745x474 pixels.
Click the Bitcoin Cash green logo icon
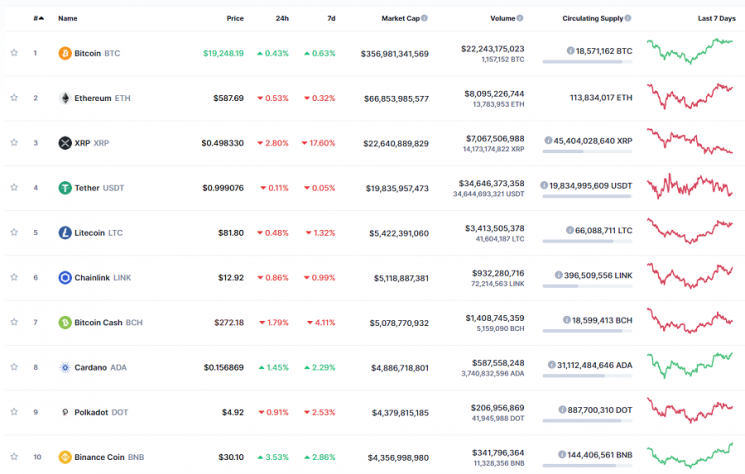(x=65, y=322)
